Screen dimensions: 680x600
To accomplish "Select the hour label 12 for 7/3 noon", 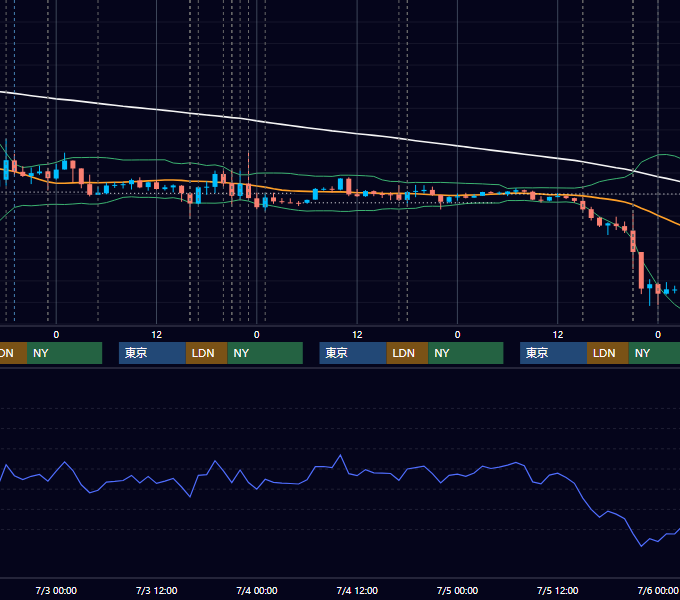I will (157, 335).
